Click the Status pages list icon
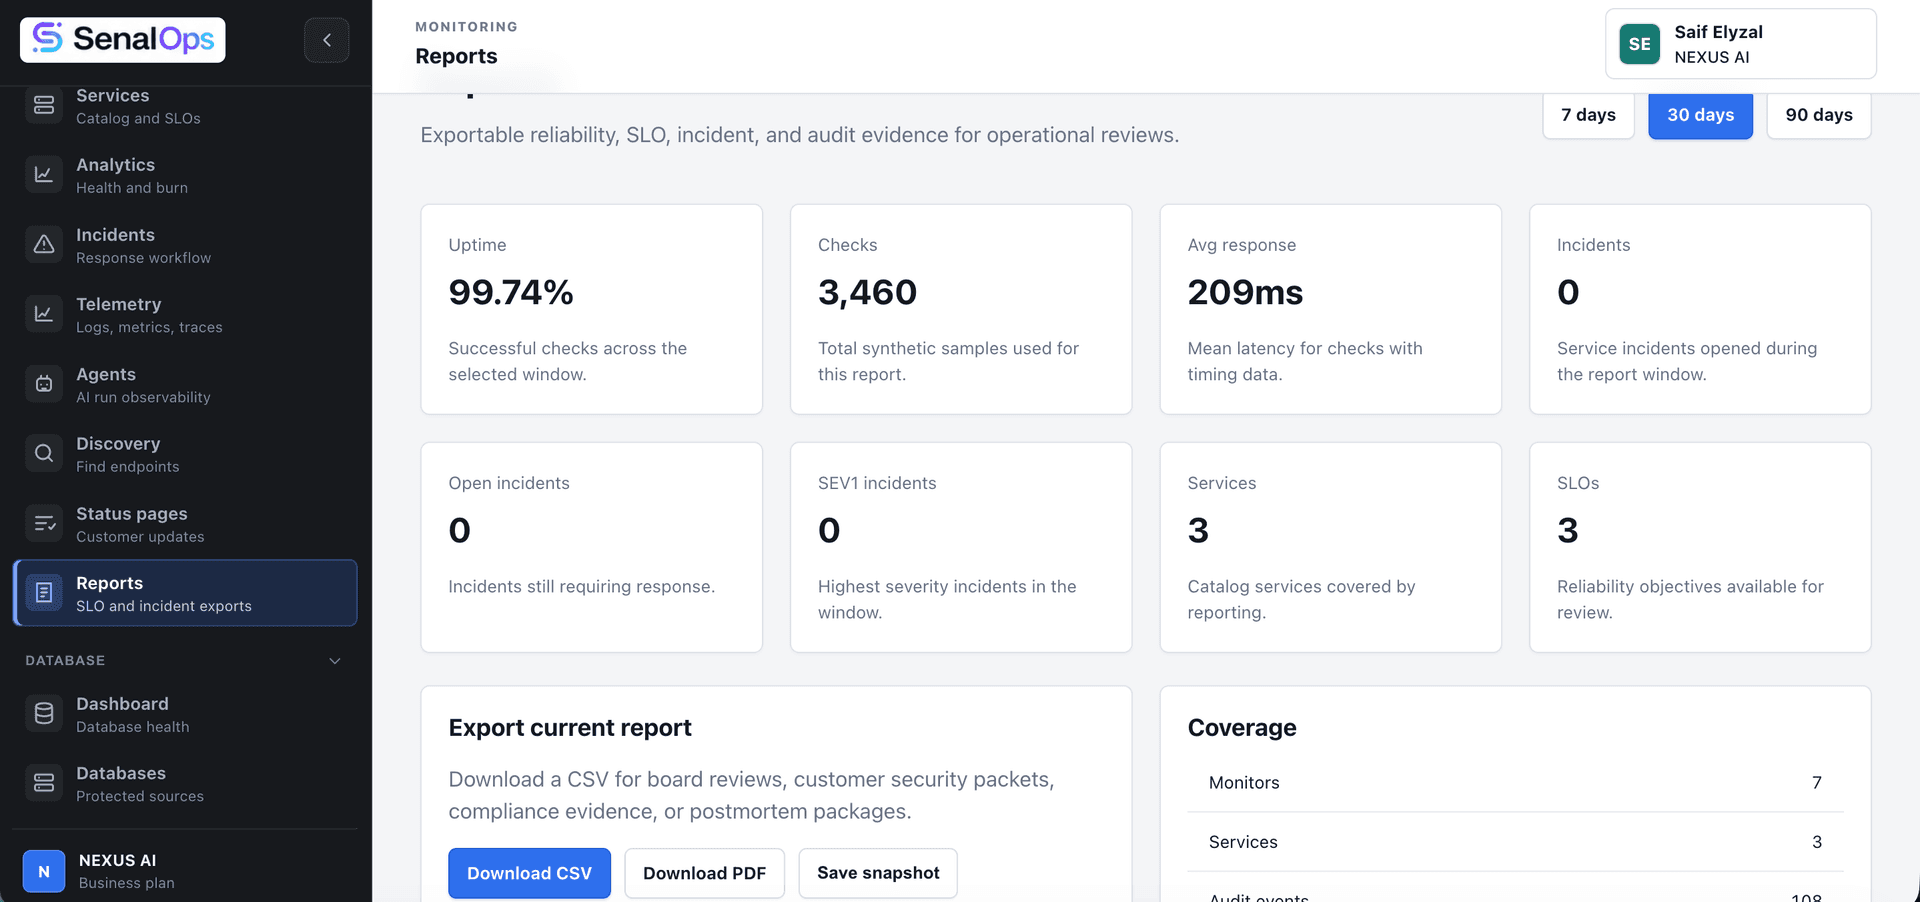Image resolution: width=1920 pixels, height=902 pixels. [44, 523]
